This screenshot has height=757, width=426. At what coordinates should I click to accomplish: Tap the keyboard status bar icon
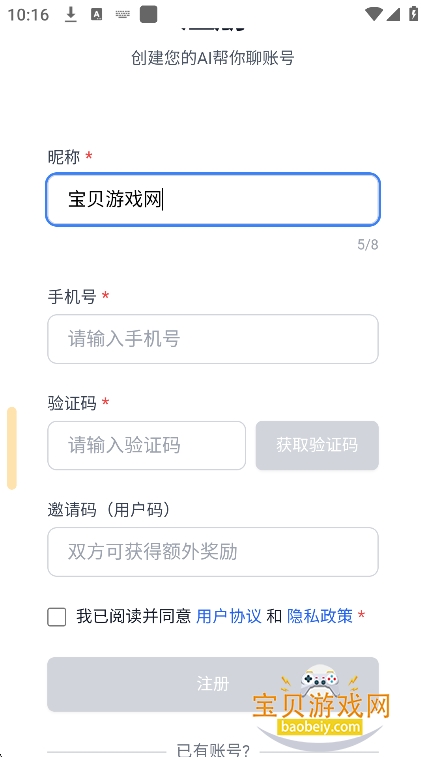[x=123, y=15]
